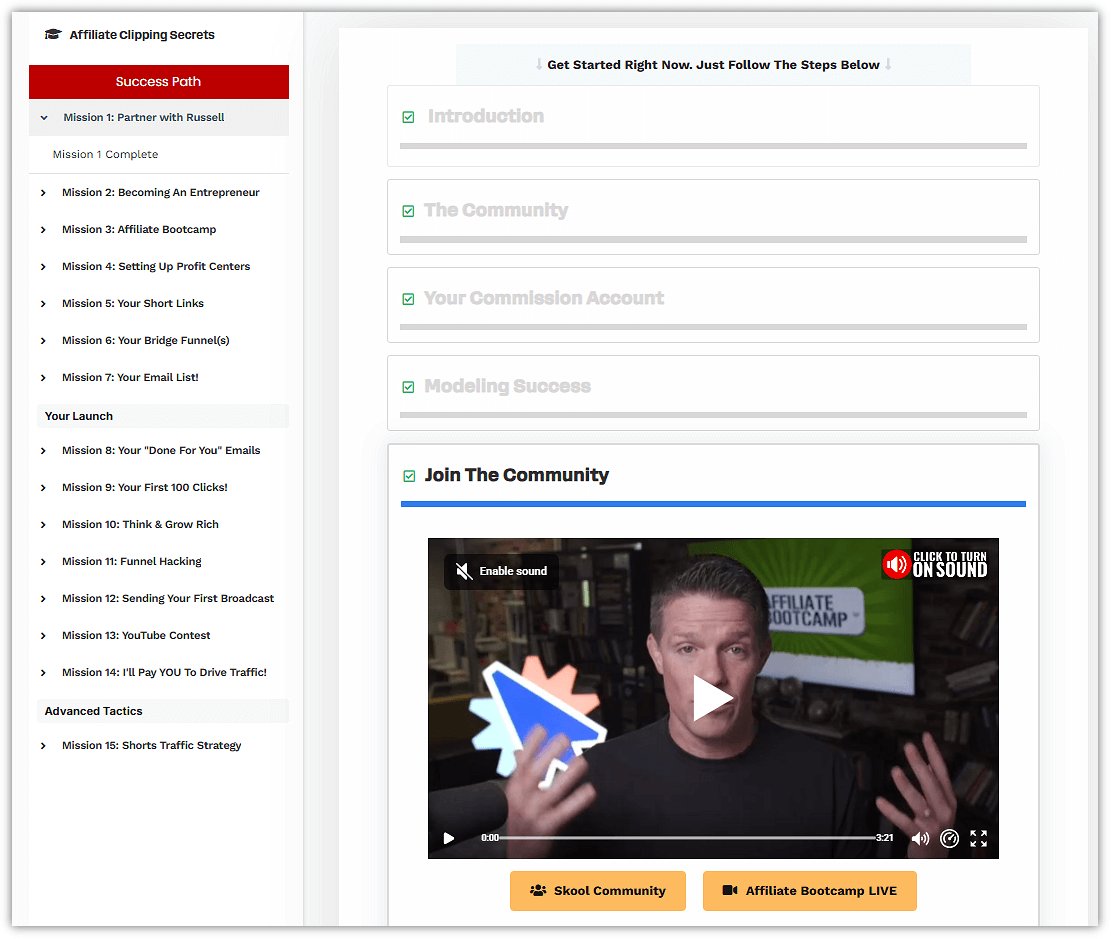Viewport: 1111px width, 939px height.
Task: Expand Mission 3 chevron
Action: (43, 230)
